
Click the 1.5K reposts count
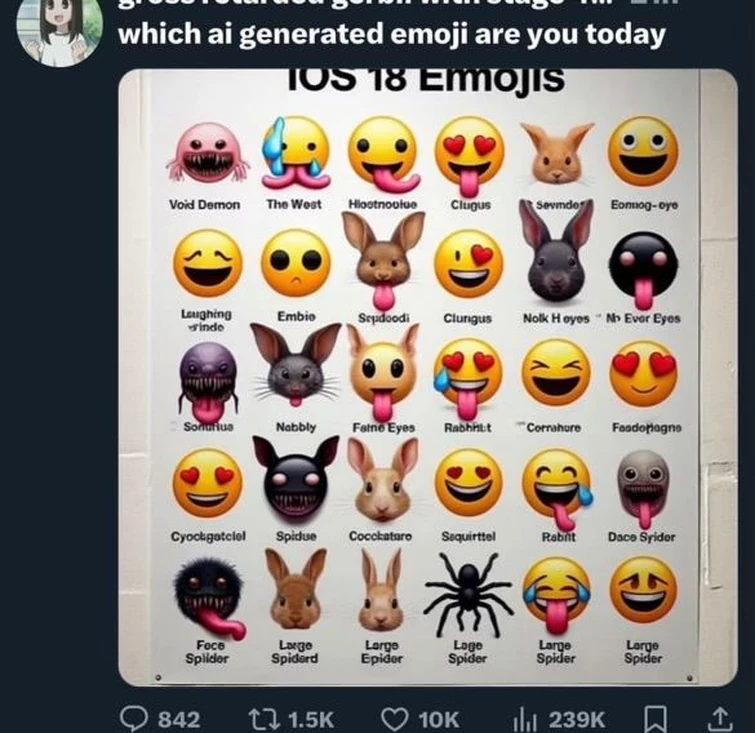pyautogui.click(x=310, y=719)
